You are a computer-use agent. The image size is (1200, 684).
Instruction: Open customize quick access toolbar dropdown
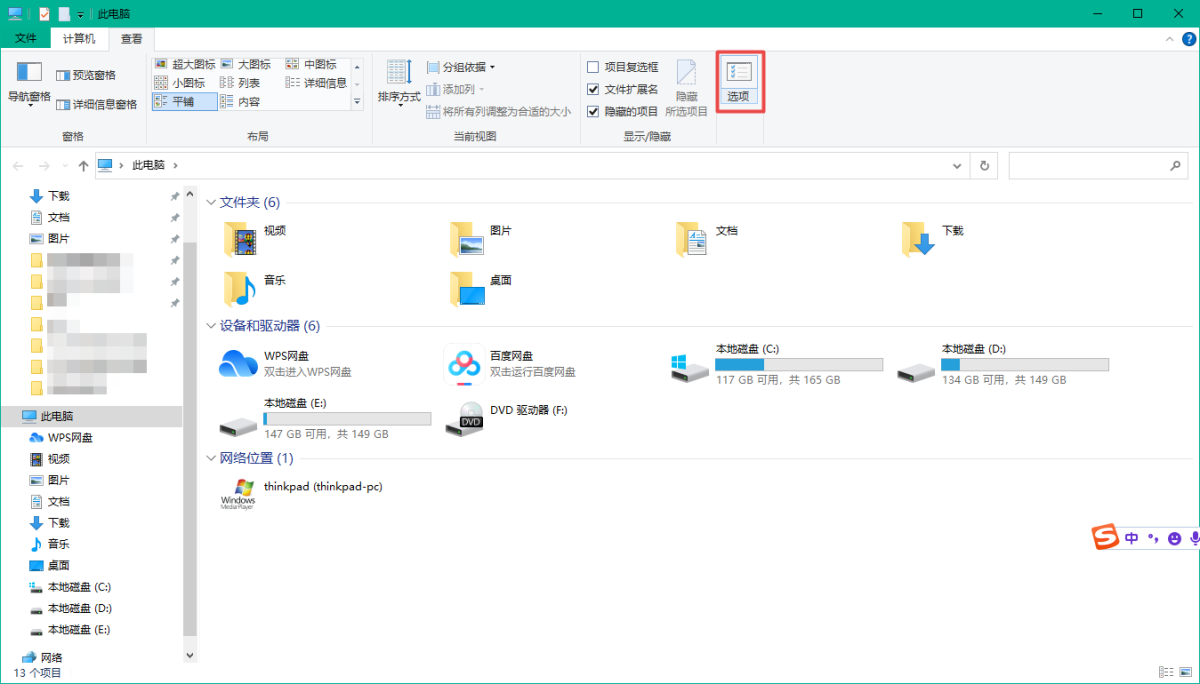pyautogui.click(x=80, y=14)
